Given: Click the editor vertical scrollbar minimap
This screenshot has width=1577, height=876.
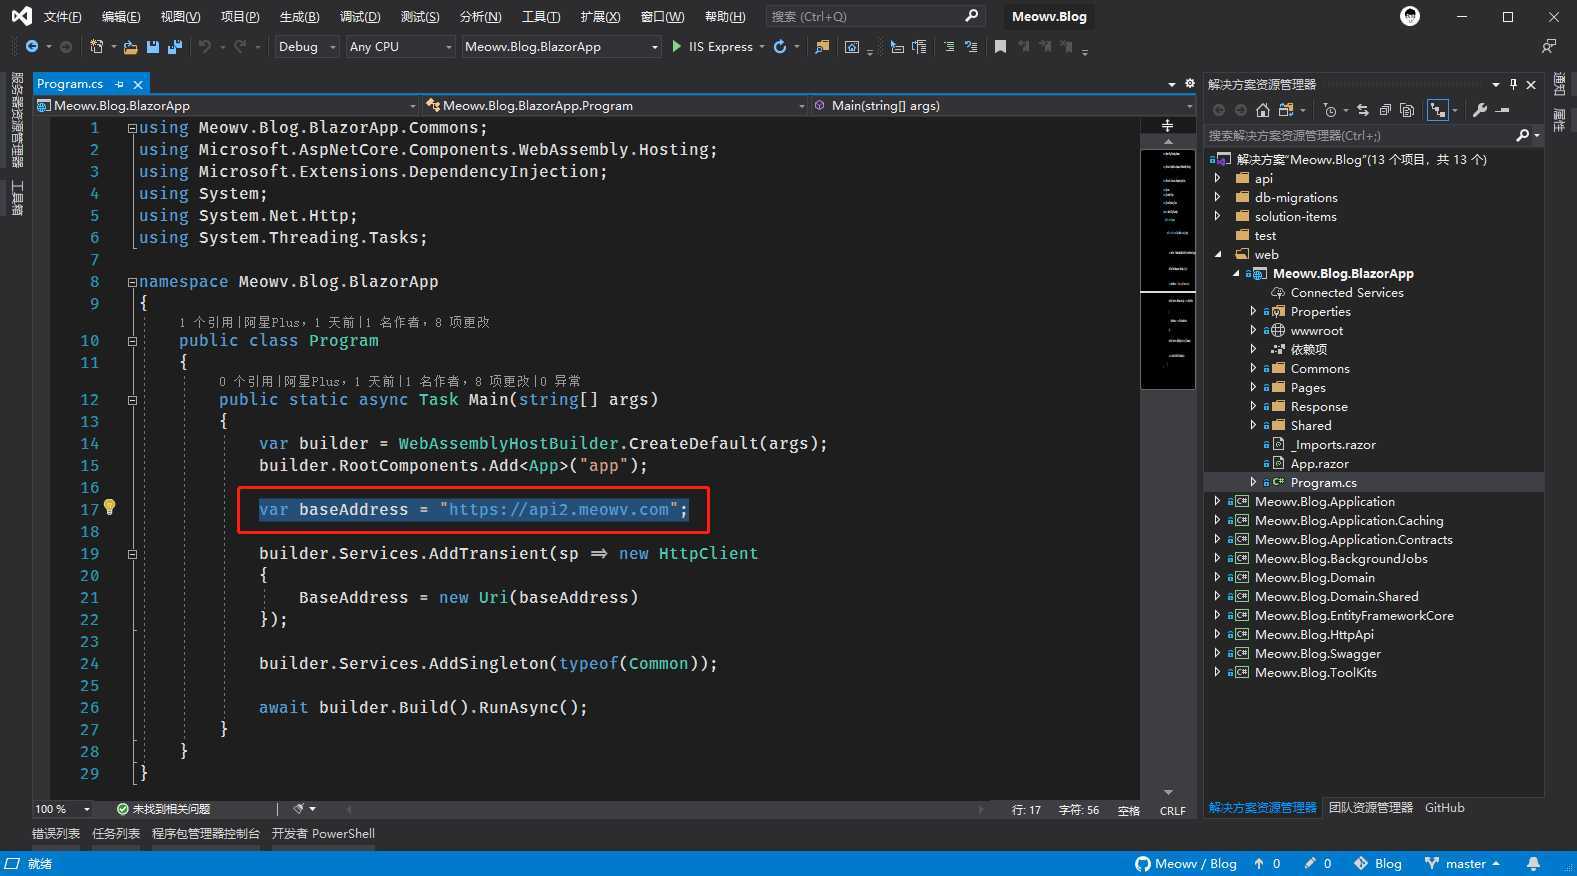Looking at the screenshot, I should [x=1167, y=260].
